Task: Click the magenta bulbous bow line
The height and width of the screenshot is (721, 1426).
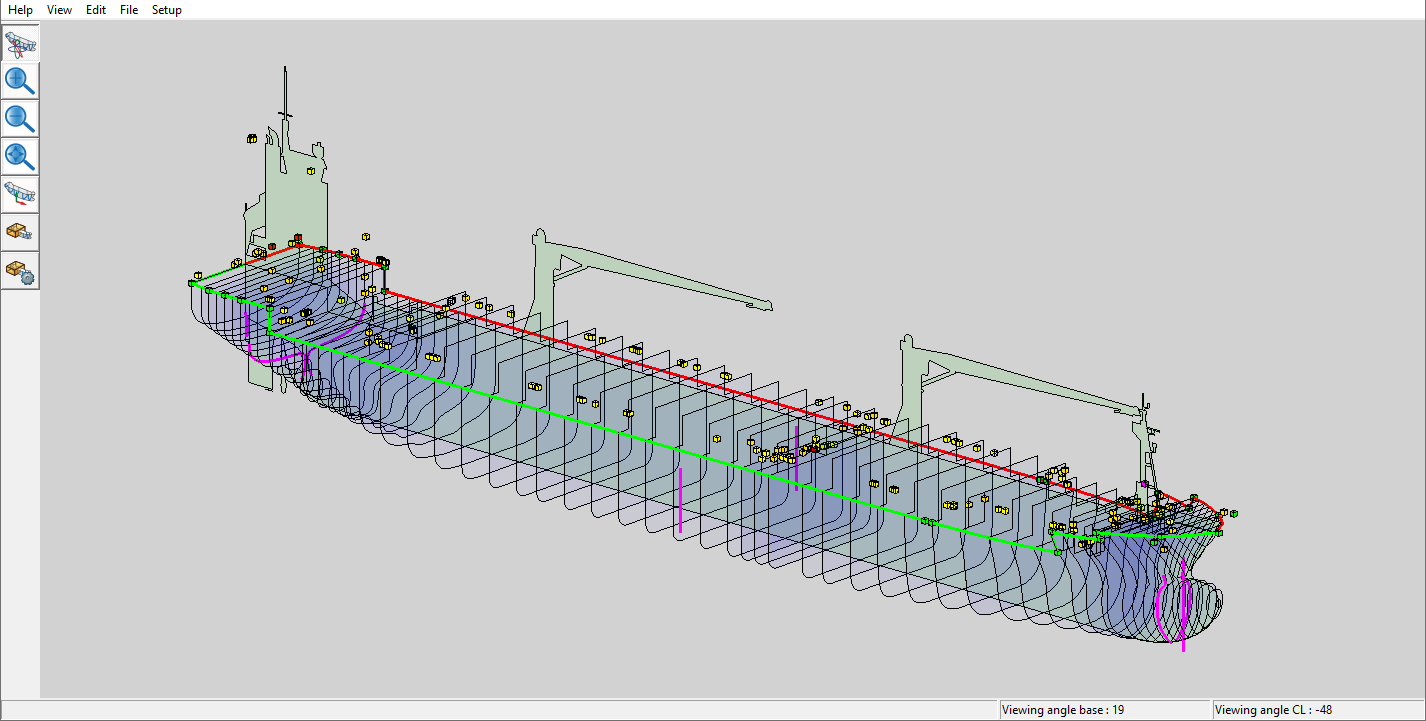Action: click(1183, 605)
